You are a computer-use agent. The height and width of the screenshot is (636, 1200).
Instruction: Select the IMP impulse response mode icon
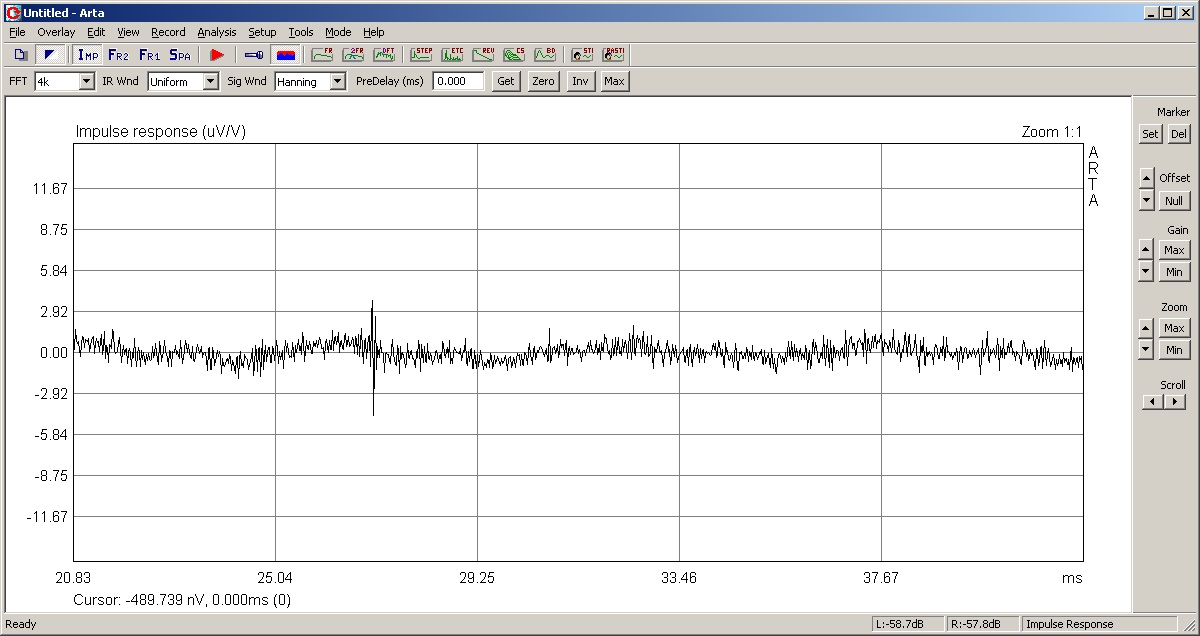point(88,55)
